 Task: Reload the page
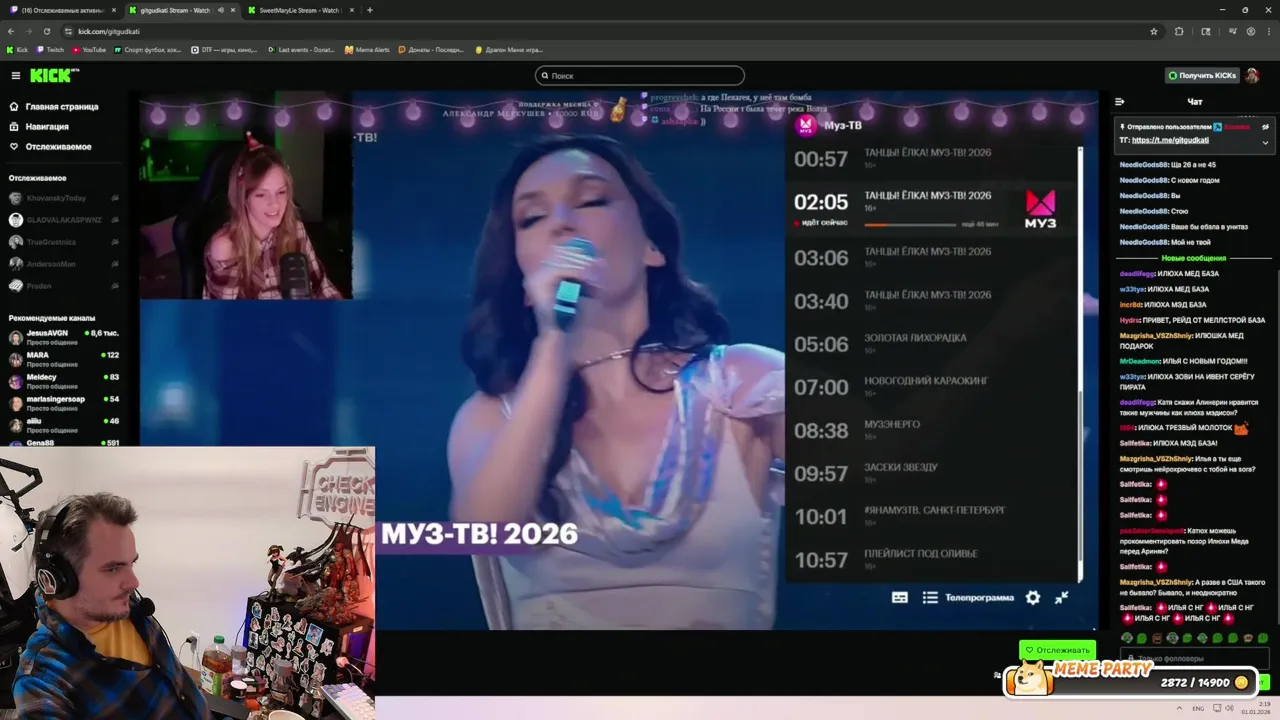[46, 31]
